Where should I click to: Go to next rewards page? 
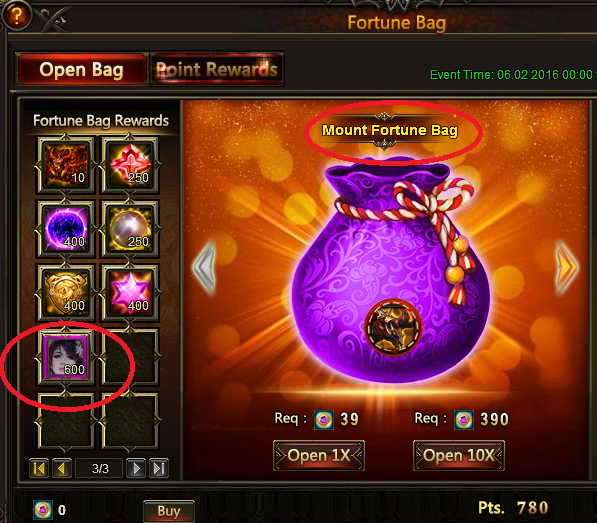tap(136, 468)
